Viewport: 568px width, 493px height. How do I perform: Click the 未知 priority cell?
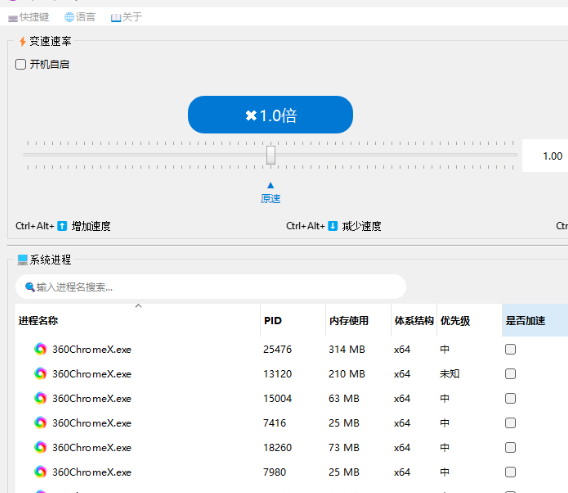coord(450,374)
